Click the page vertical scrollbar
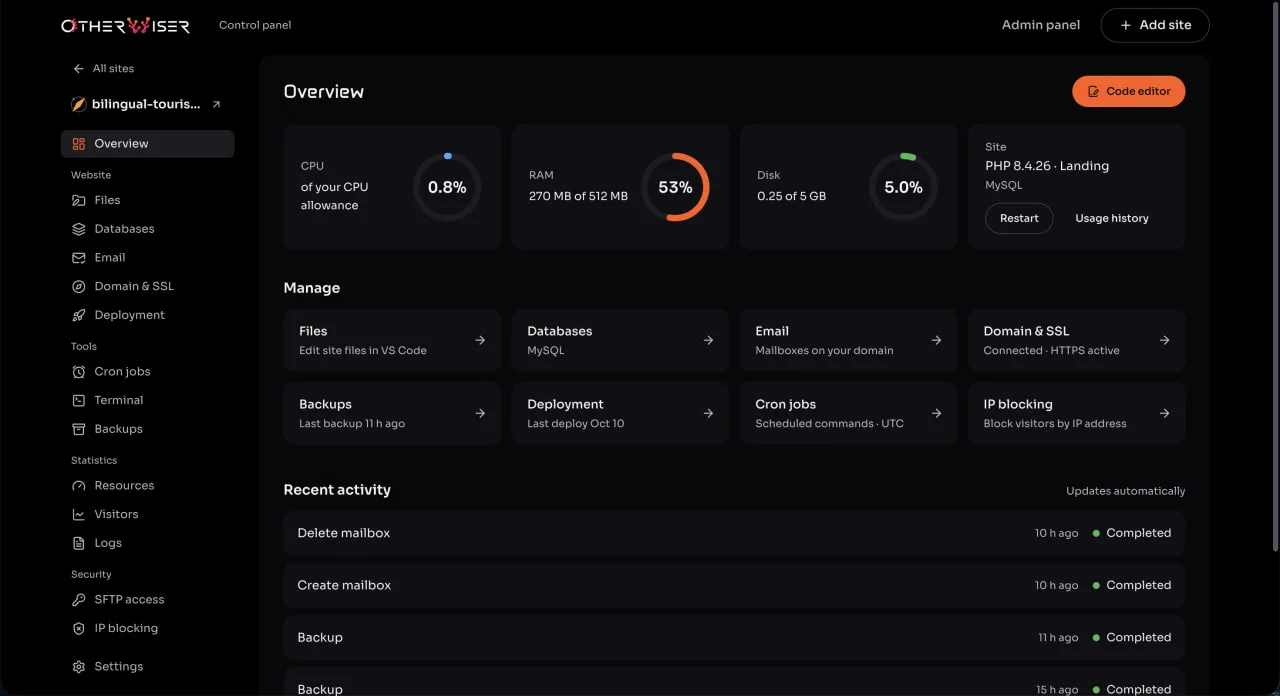This screenshot has width=1280, height=696. coord(1274,275)
